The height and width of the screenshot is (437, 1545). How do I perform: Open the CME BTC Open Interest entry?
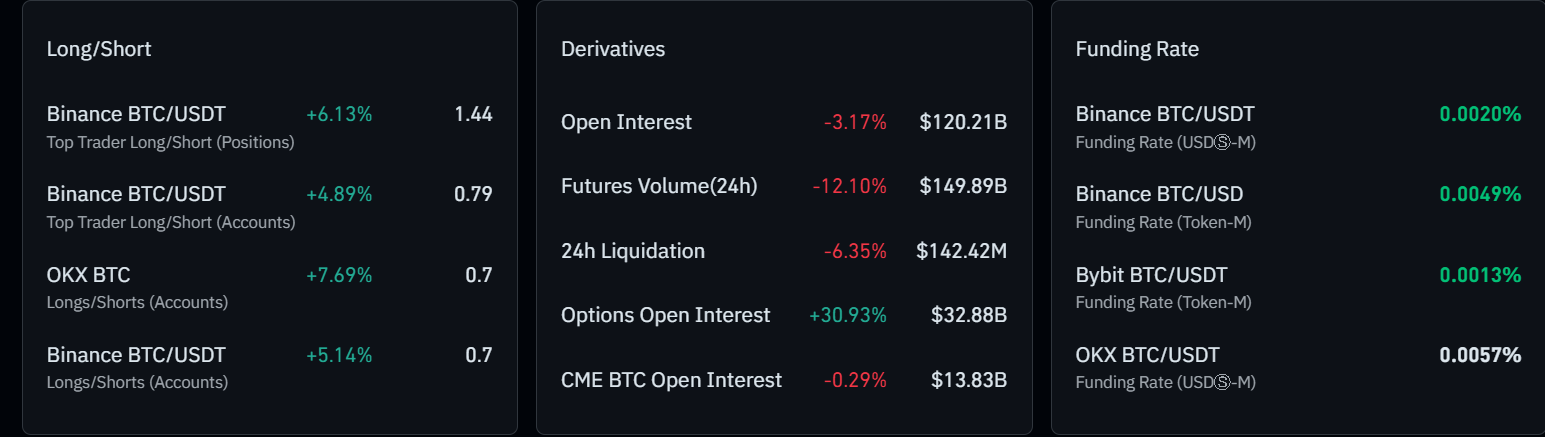672,380
